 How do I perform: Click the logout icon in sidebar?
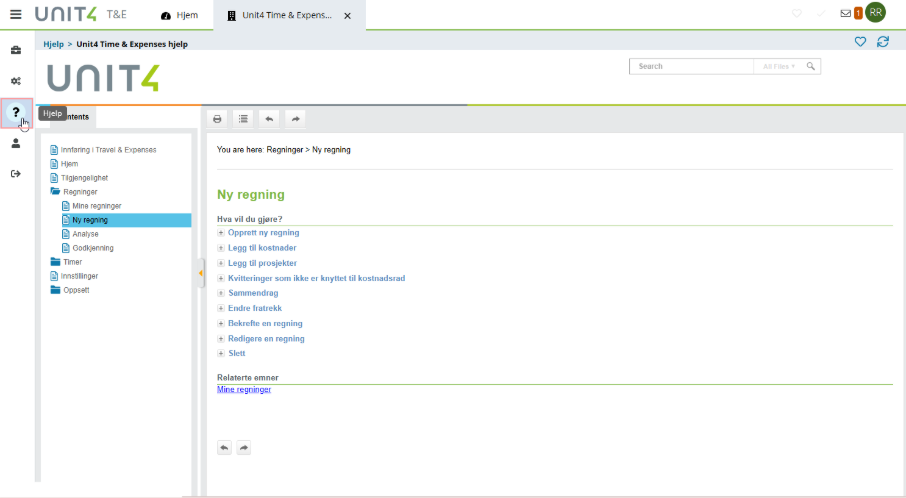(x=16, y=174)
